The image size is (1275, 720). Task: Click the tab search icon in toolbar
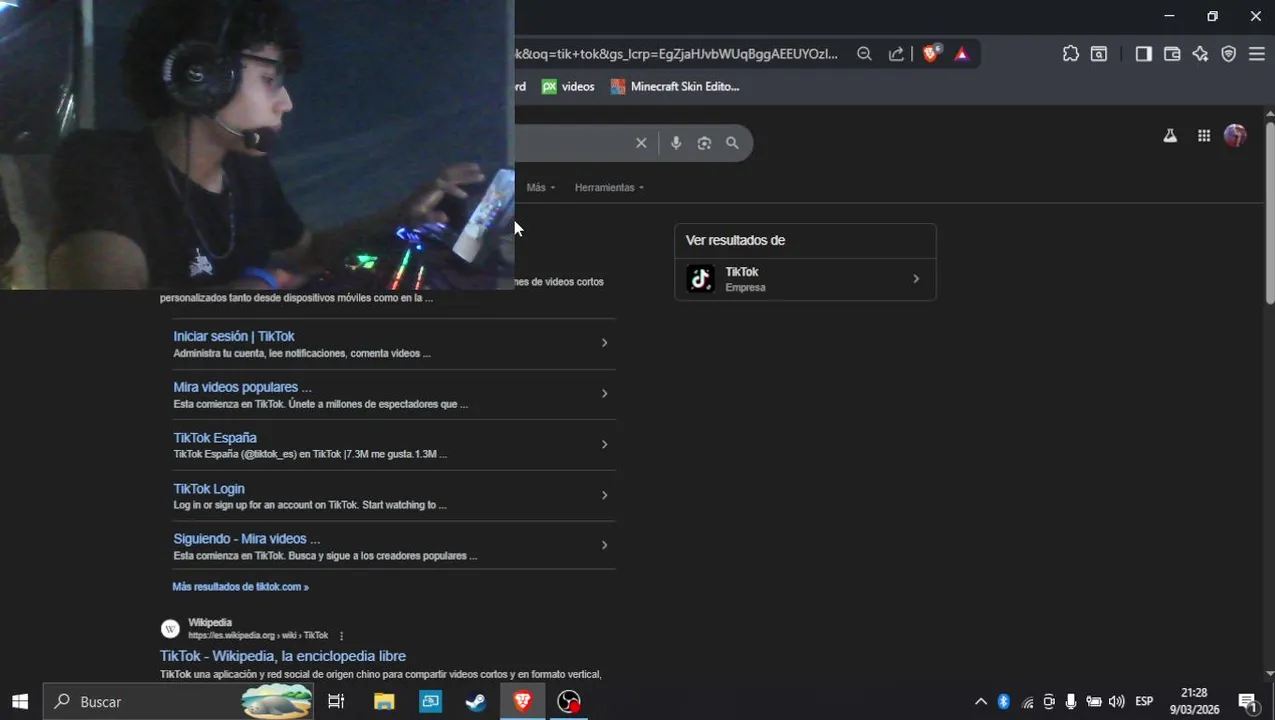(1099, 54)
